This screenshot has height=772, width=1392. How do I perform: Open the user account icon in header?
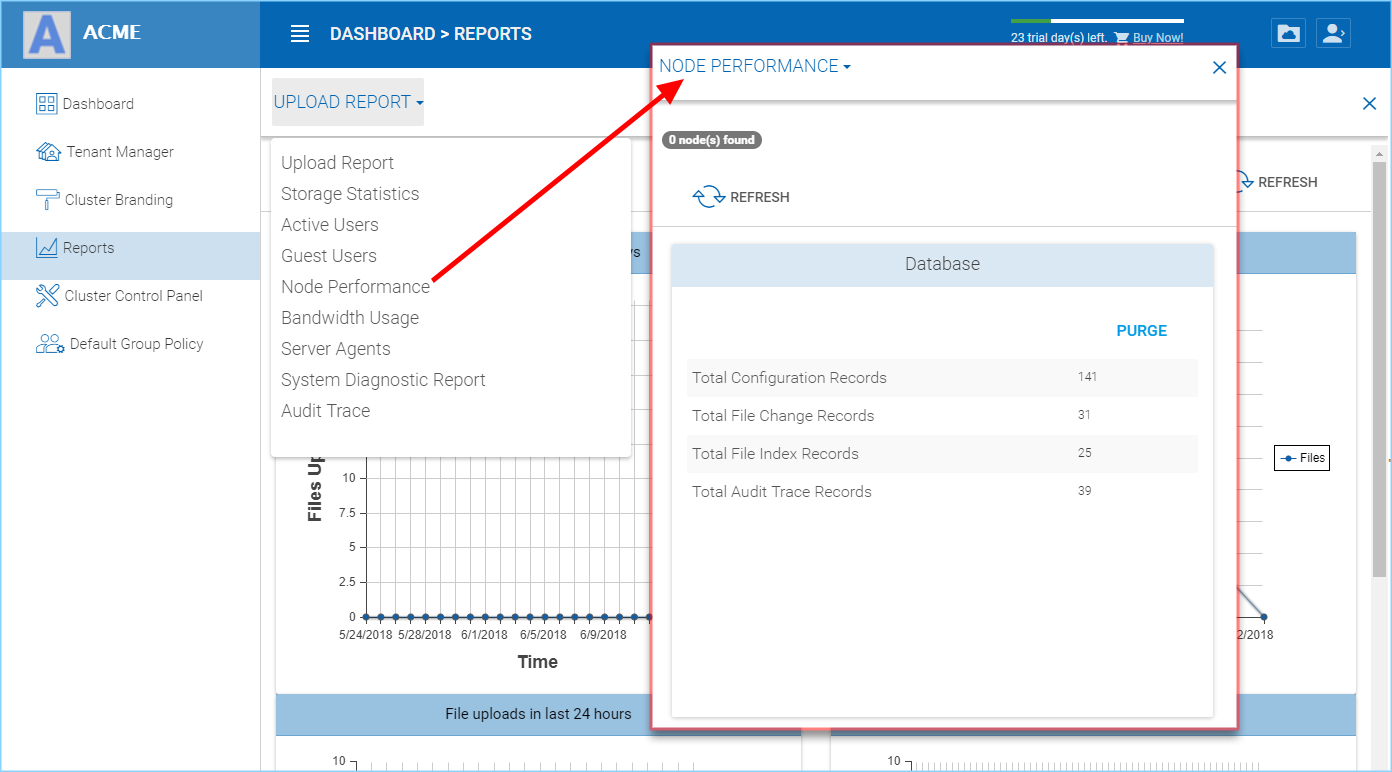point(1332,33)
